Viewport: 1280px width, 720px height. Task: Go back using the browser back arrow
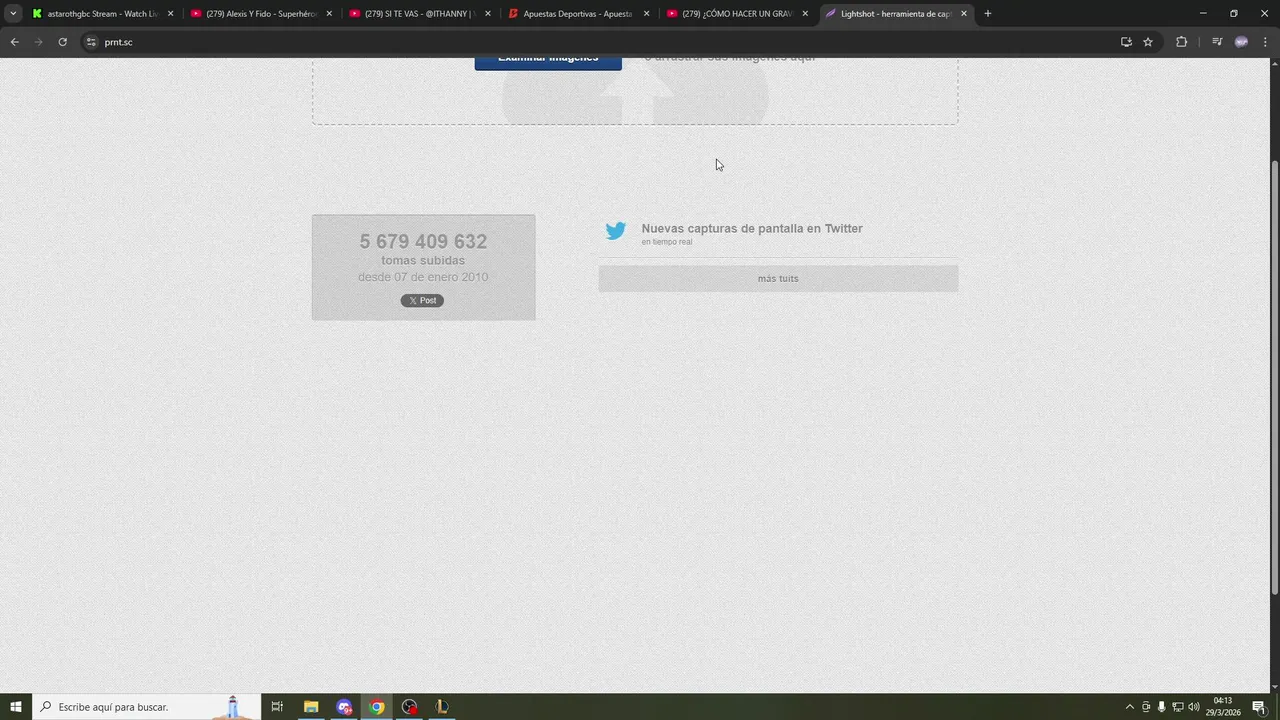pyautogui.click(x=14, y=42)
